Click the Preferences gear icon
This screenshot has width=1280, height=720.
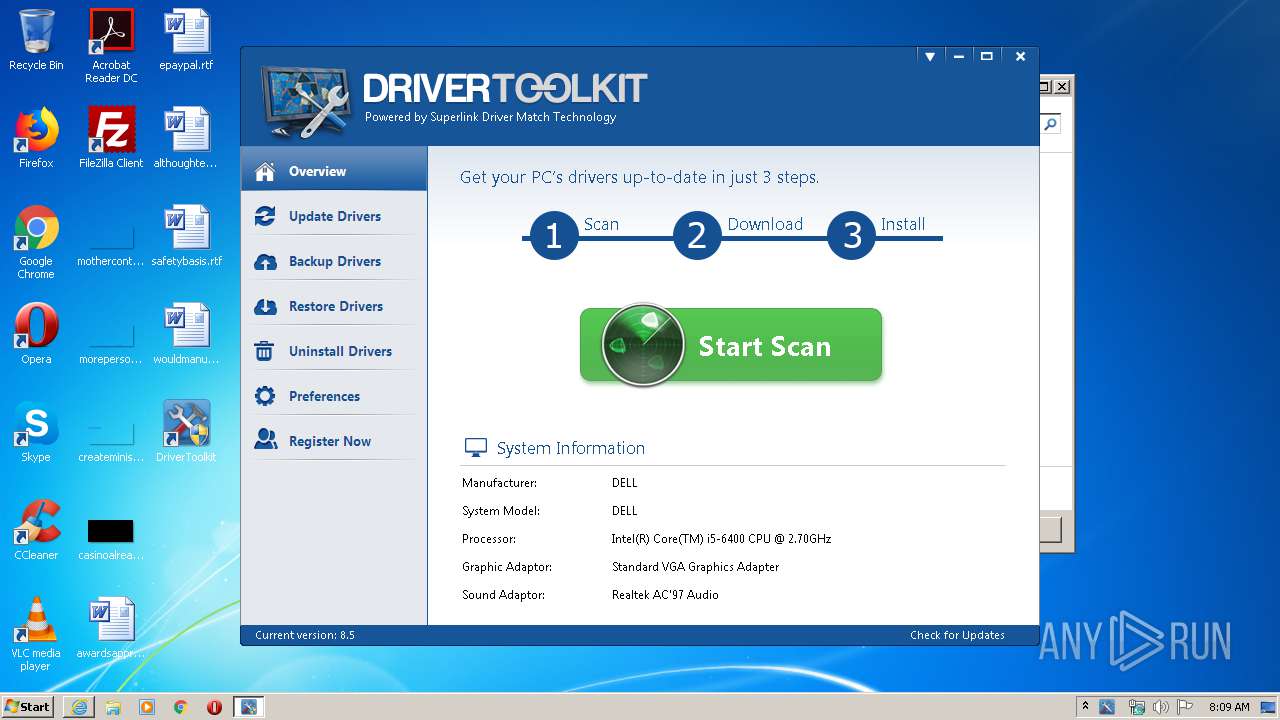click(265, 396)
